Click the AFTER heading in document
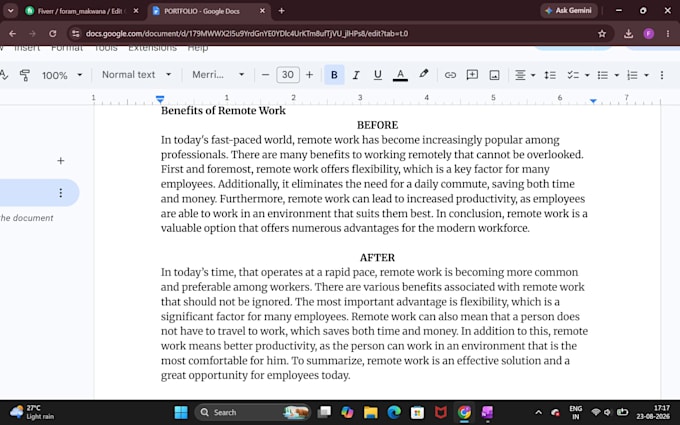Viewport: 680px width, 425px height. (x=377, y=258)
